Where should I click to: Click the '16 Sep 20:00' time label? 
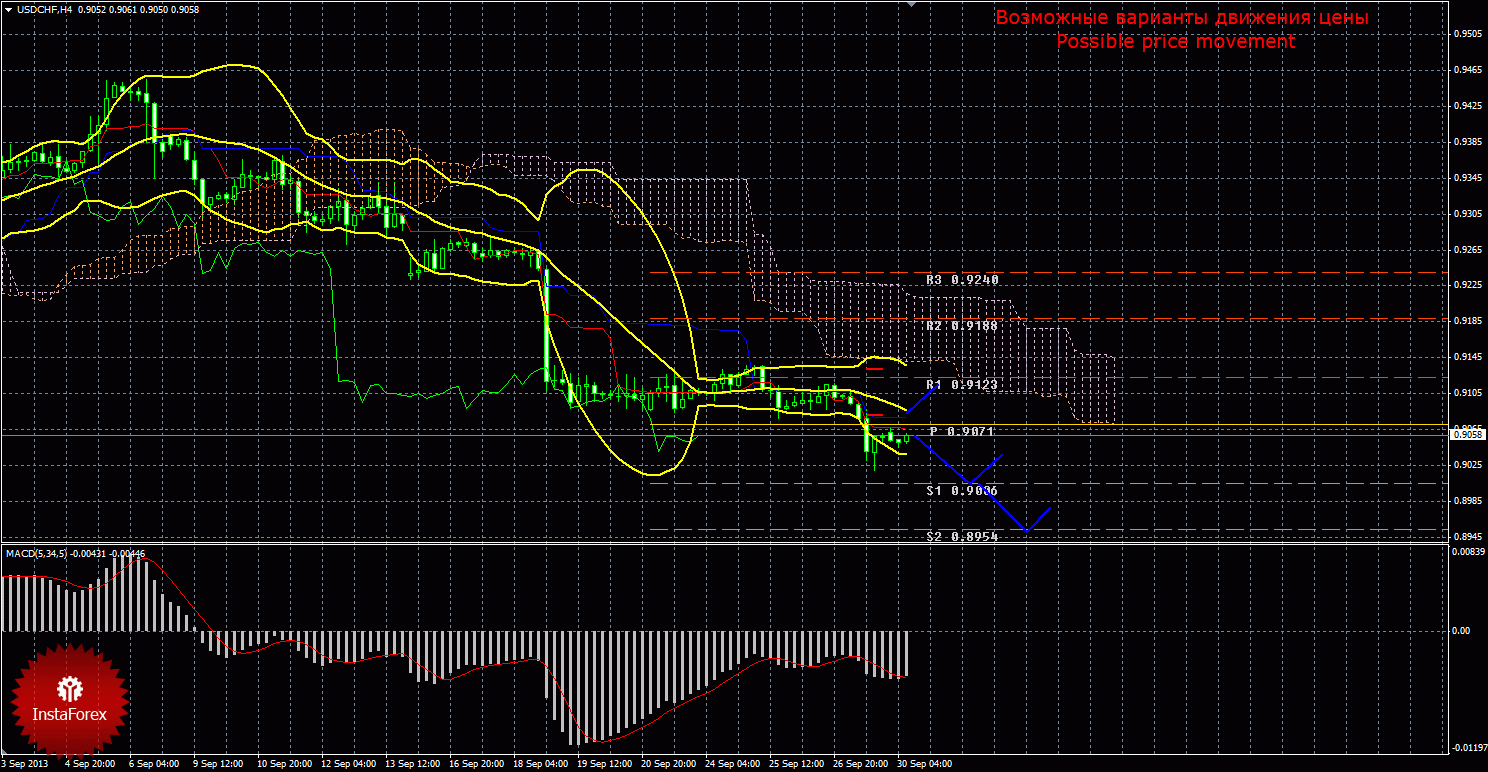pyautogui.click(x=476, y=764)
